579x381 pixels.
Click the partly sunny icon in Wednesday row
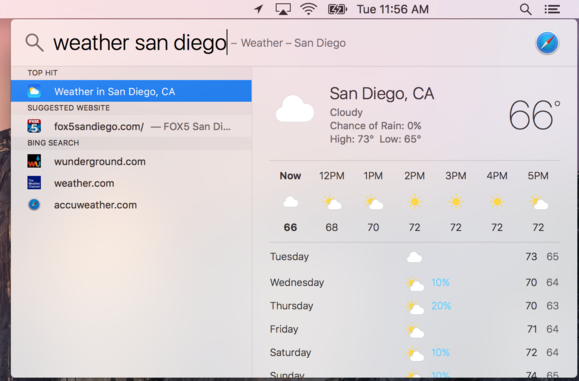[414, 284]
